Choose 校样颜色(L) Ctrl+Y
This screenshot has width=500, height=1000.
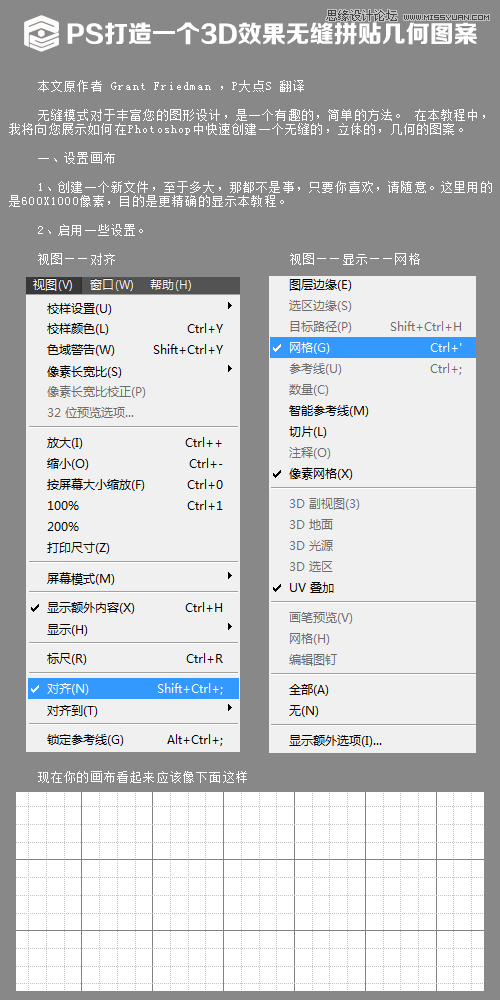pos(133,329)
